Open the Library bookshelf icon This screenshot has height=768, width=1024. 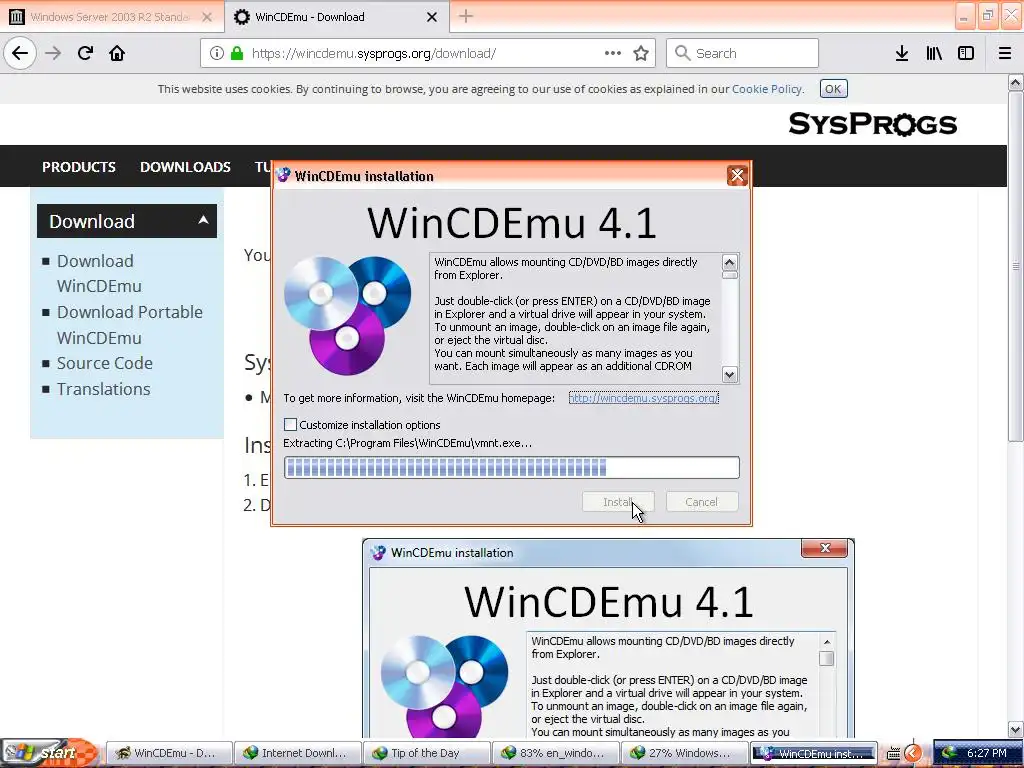pyautogui.click(x=934, y=53)
